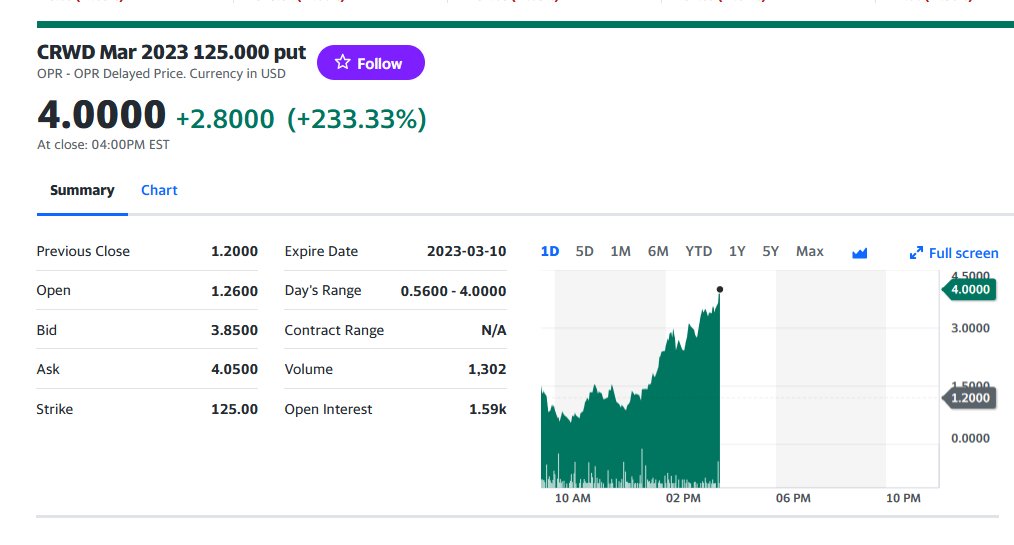Viewport: 1014px width, 545px height.
Task: Click the green 4.0000 price marker
Action: pyautogui.click(x=969, y=289)
